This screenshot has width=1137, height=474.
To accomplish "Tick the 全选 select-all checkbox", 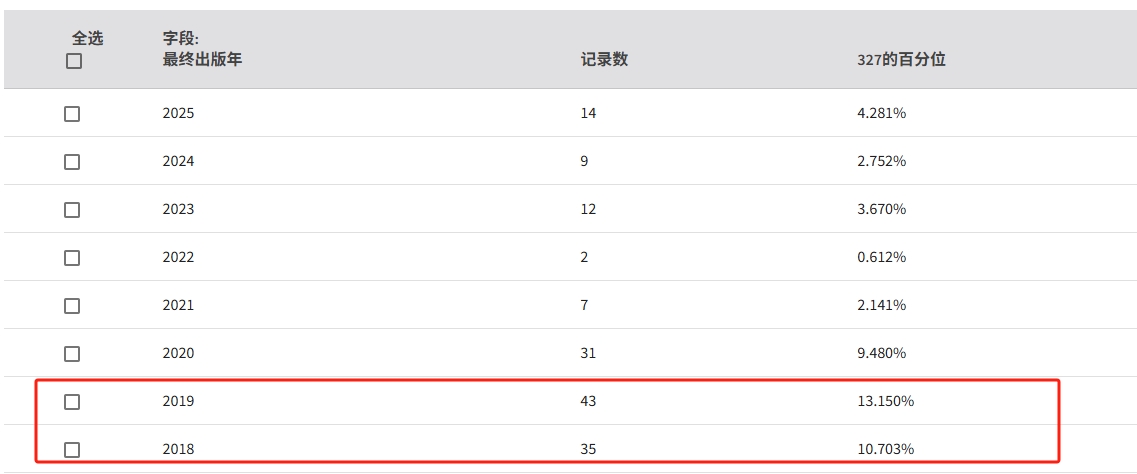I will coord(73,61).
